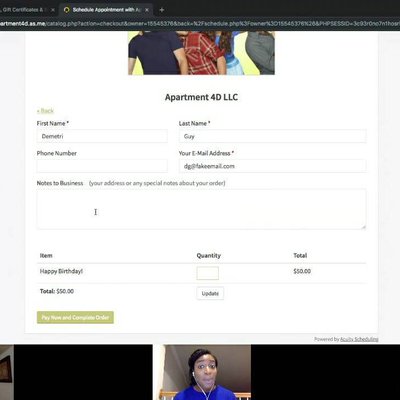Select the woman's webcam video tile
This screenshot has height=400, width=400.
coord(202,372)
